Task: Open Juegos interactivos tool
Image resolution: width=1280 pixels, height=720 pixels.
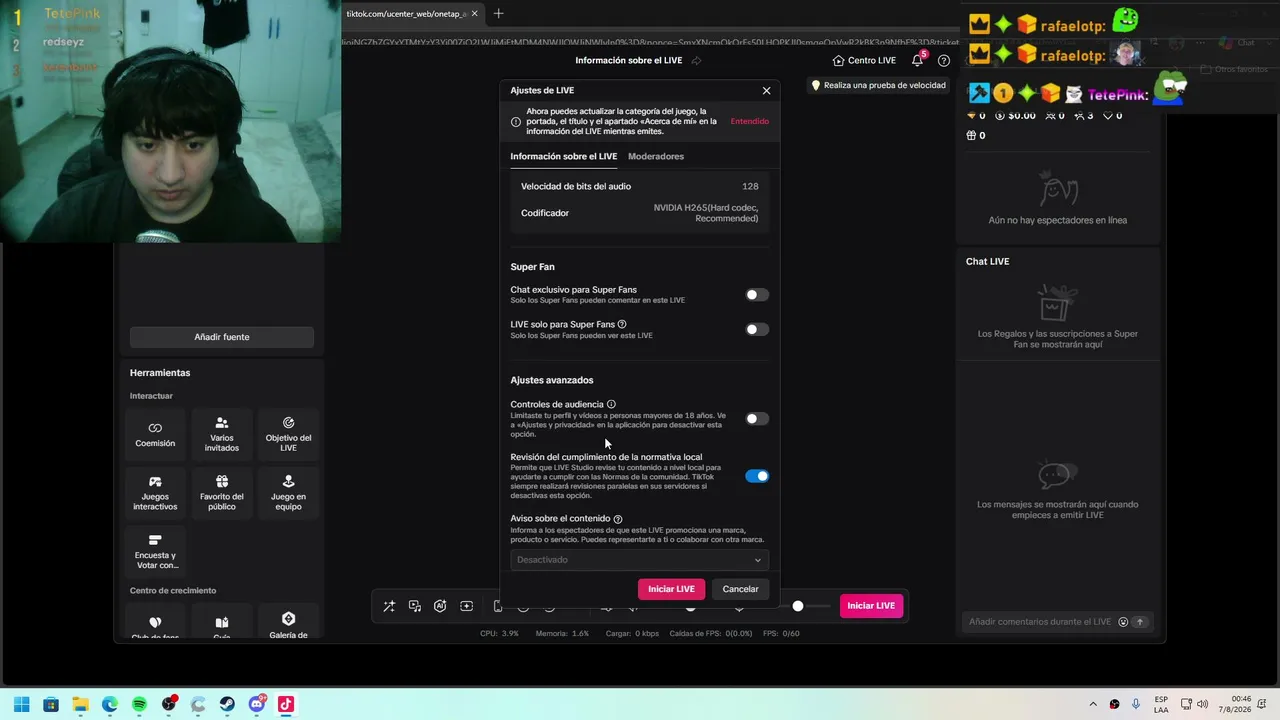Action: click(x=155, y=493)
